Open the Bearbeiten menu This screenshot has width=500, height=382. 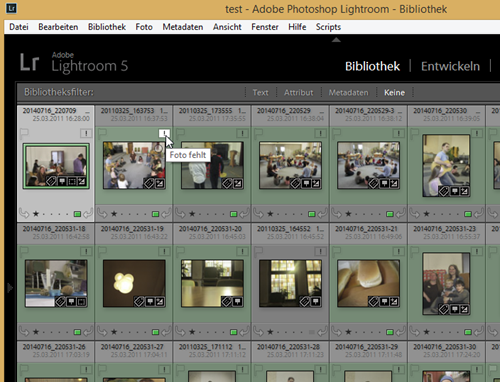click(58, 27)
